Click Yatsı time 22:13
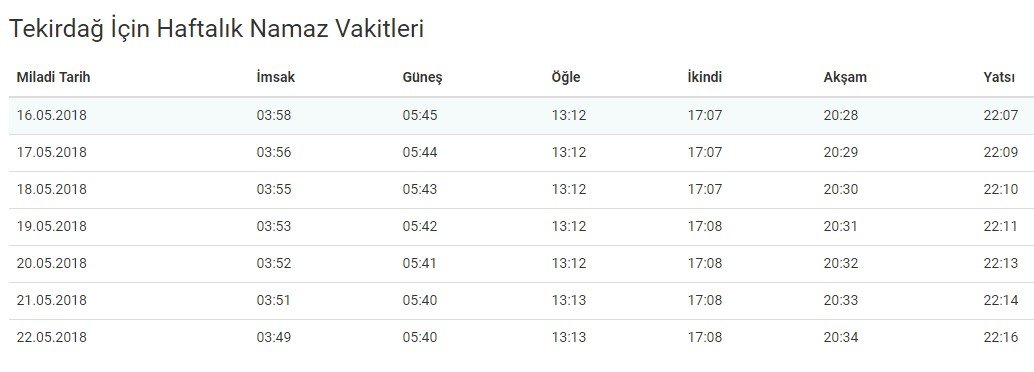Image resolution: width=1034 pixels, height=372 pixels. coord(1000,263)
